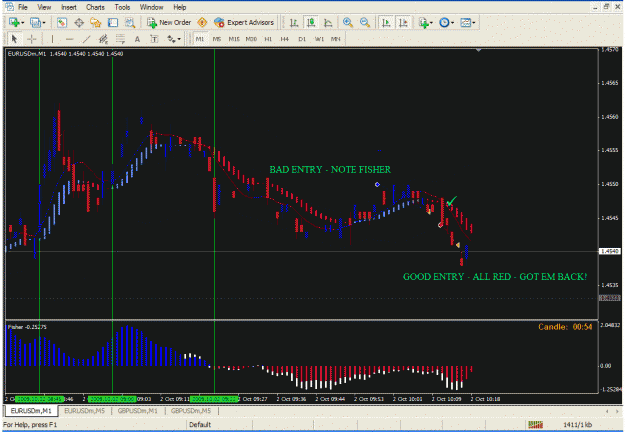Toggle the Chart Shift button
Viewport: 625px width, 432px height.
(x=403, y=23)
